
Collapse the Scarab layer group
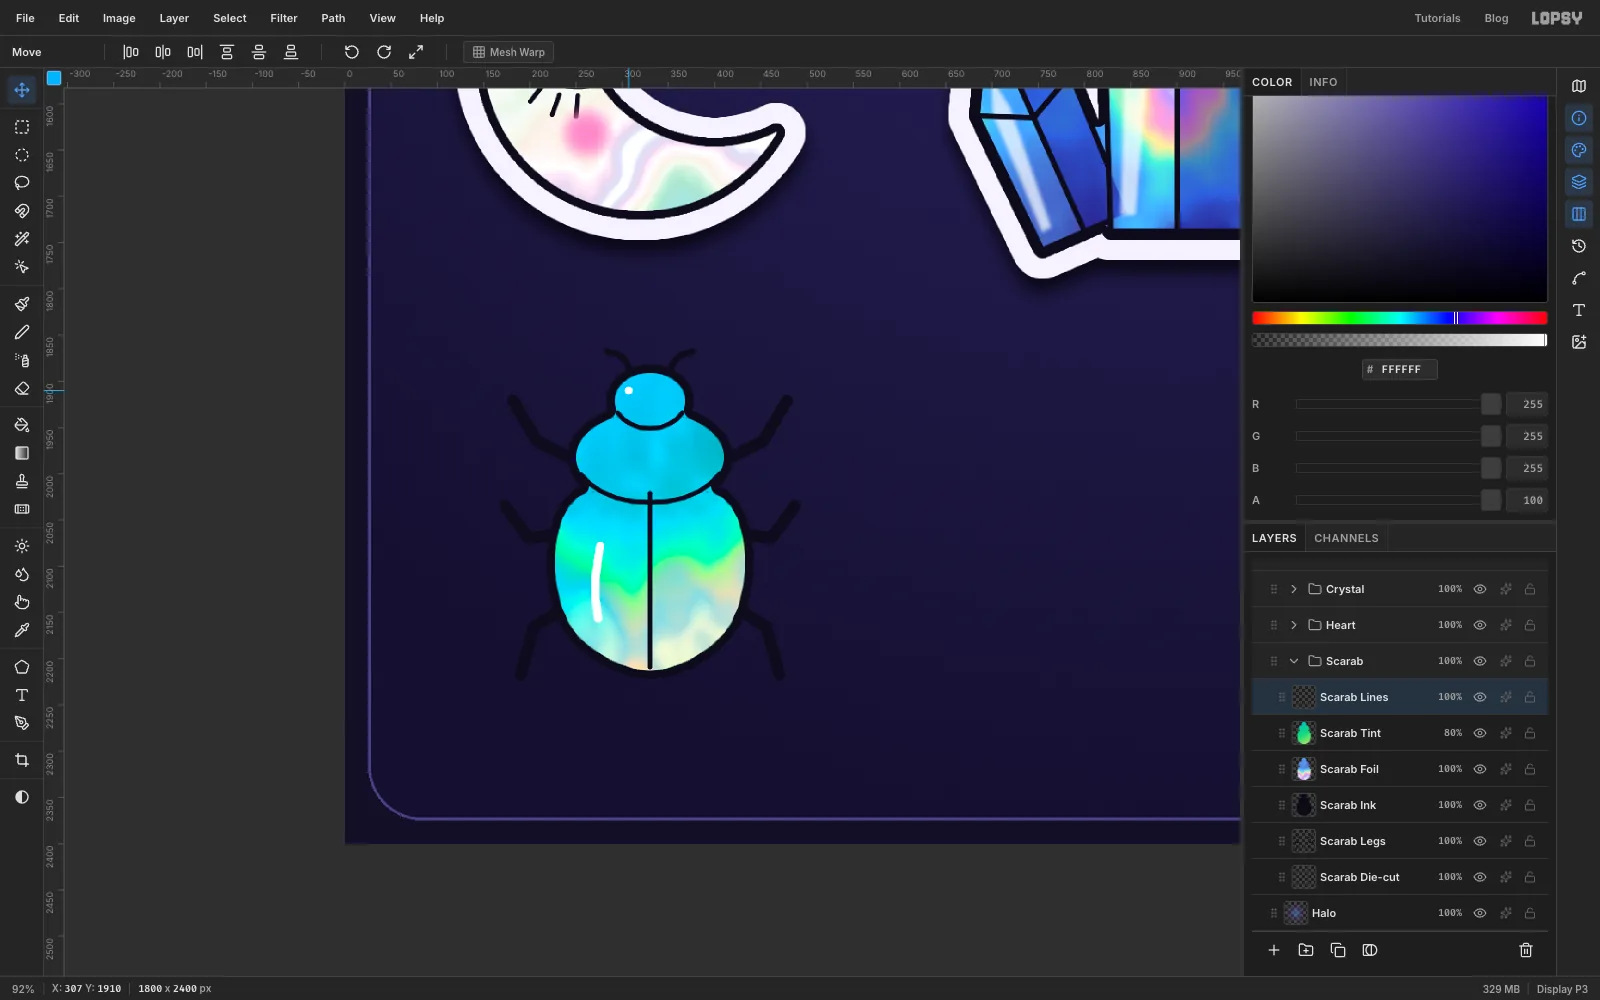coord(1294,661)
